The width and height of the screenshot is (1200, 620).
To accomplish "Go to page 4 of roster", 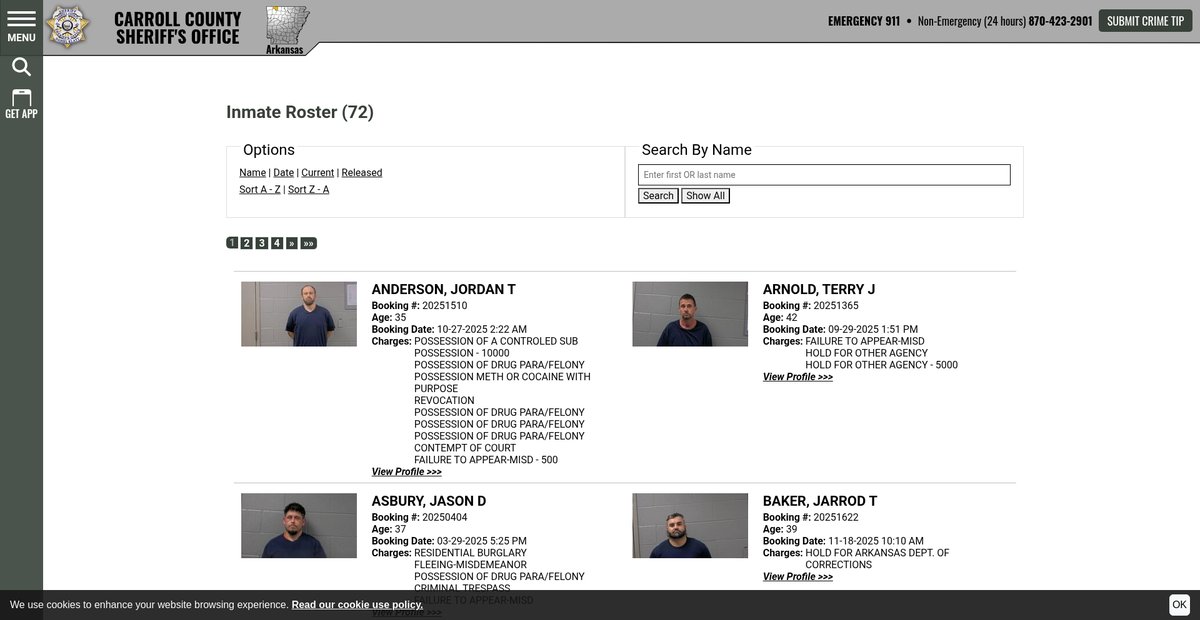I will click(277, 243).
